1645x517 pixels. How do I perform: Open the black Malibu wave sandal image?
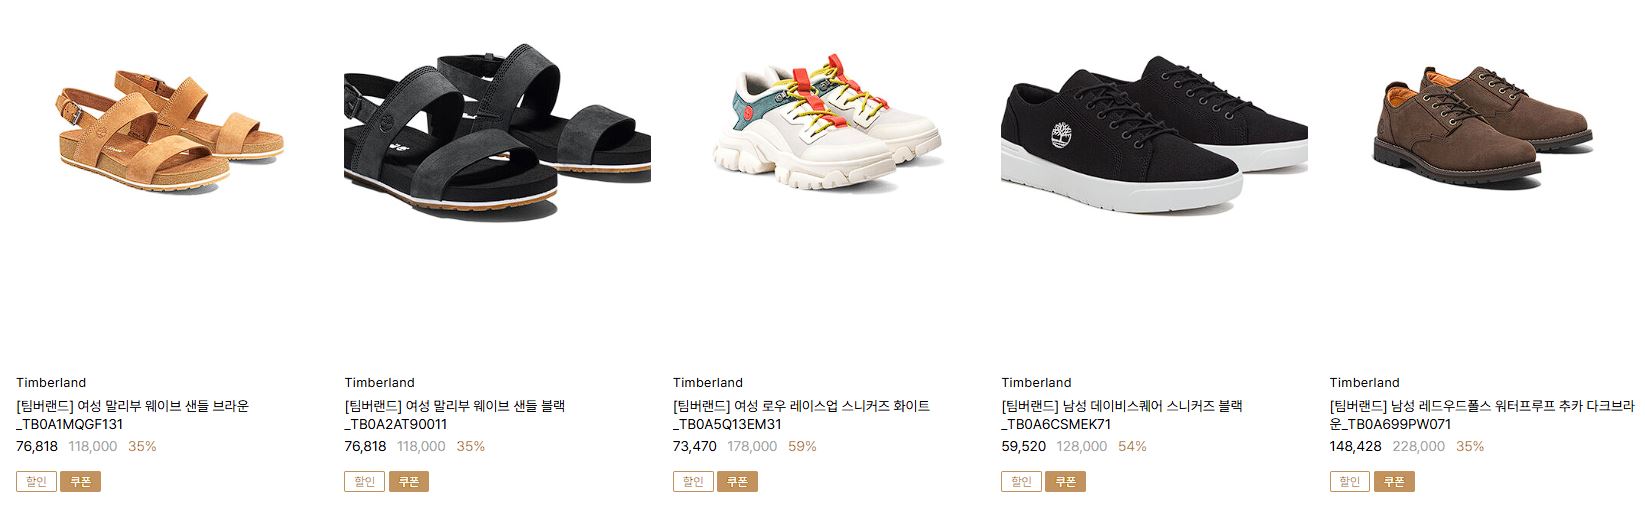pos(498,130)
